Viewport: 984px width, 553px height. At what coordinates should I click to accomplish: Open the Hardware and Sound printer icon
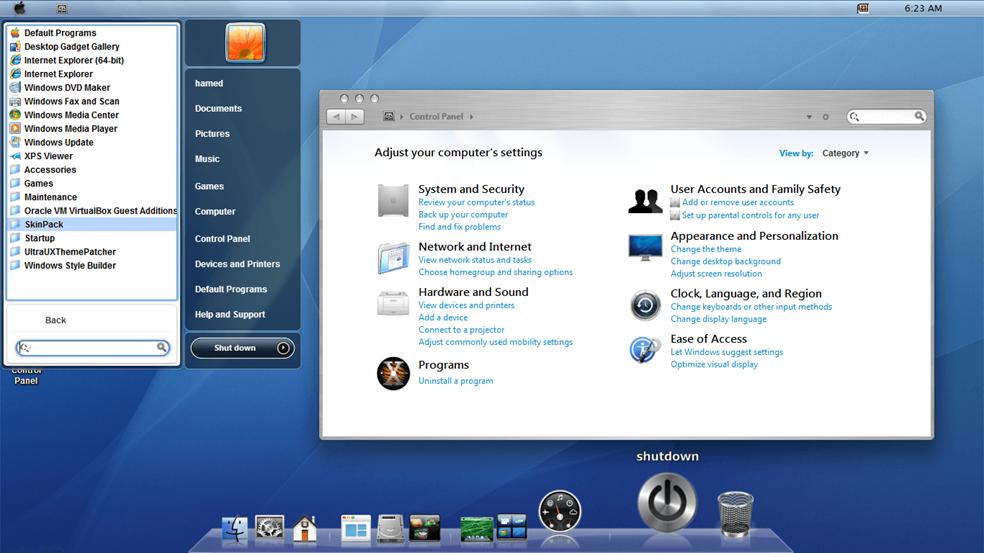(393, 303)
